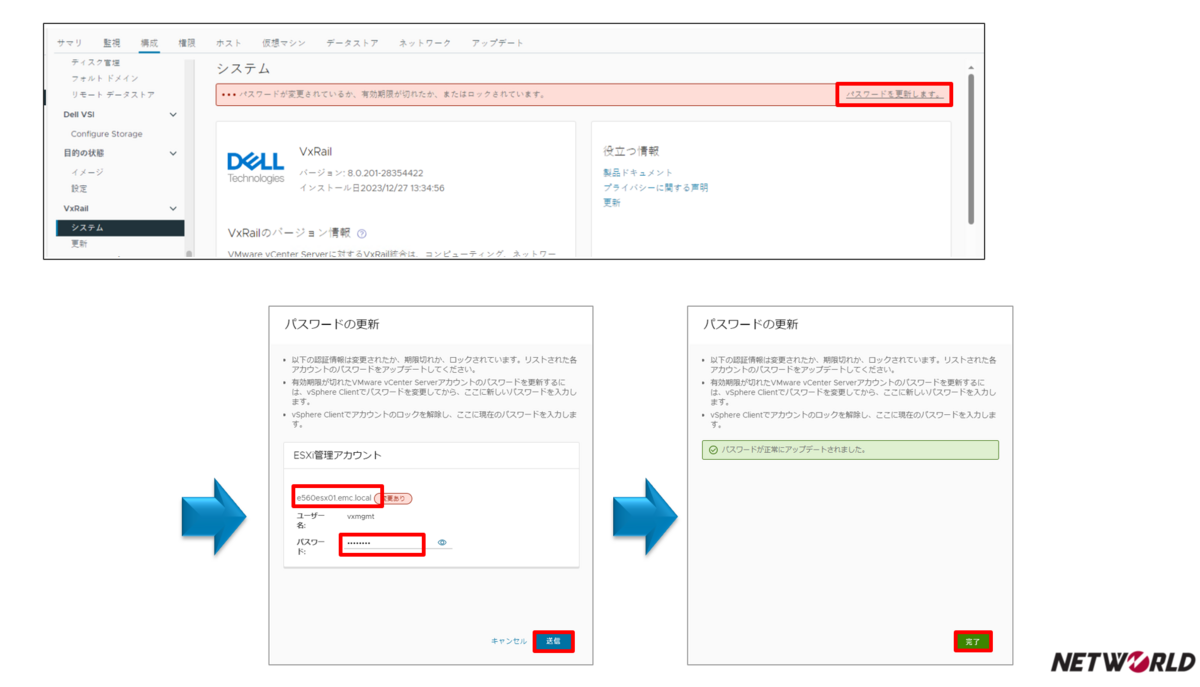Image resolution: width=1200 pixels, height=687 pixels.
Task: Click the vxmgmt user name value
Action: [x=360, y=517]
